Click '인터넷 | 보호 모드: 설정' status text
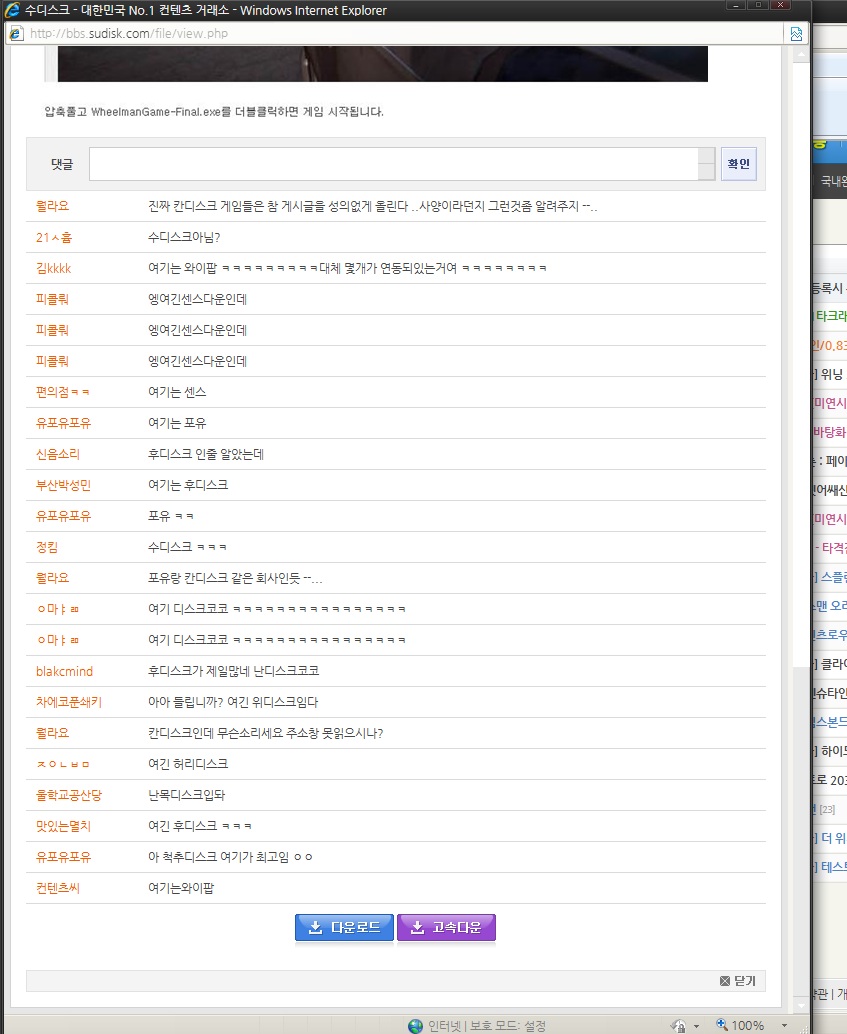 487,1026
